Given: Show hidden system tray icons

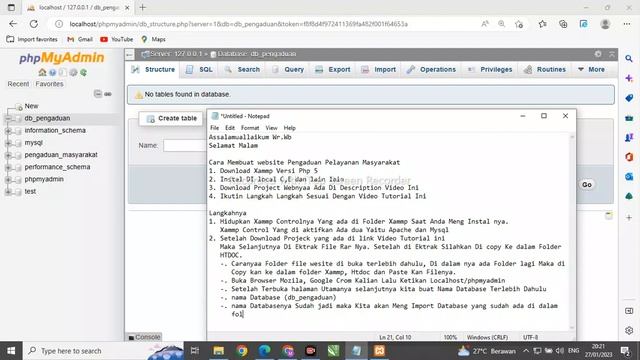Looking at the screenshot, I should coord(526,351).
